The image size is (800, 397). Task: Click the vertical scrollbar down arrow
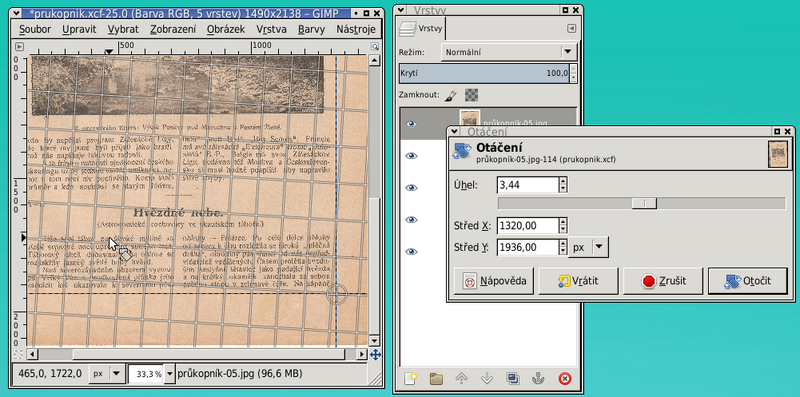(x=374, y=341)
